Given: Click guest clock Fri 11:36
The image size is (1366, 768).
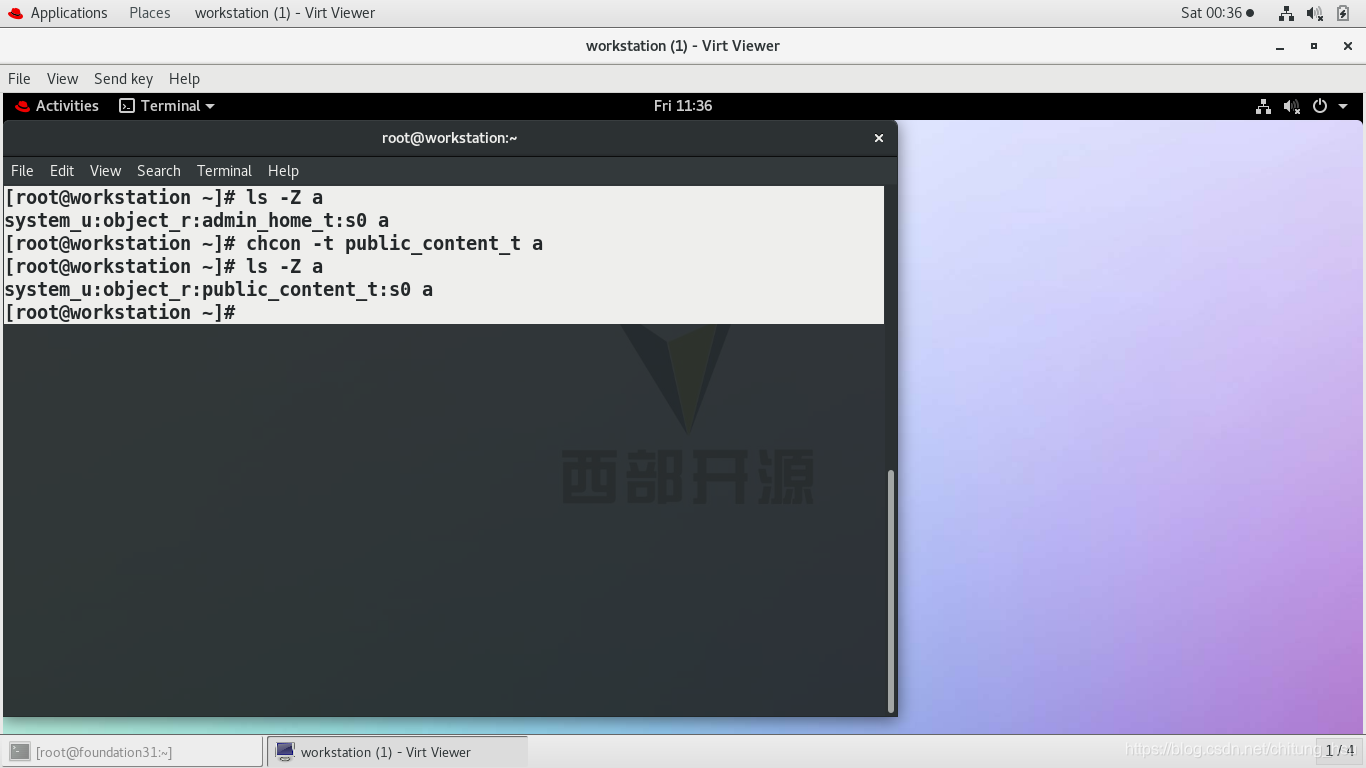Looking at the screenshot, I should pyautogui.click(x=683, y=106).
